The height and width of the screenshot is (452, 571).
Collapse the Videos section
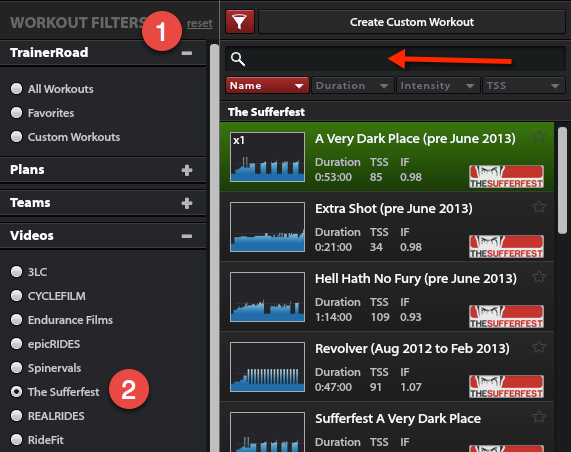(187, 236)
